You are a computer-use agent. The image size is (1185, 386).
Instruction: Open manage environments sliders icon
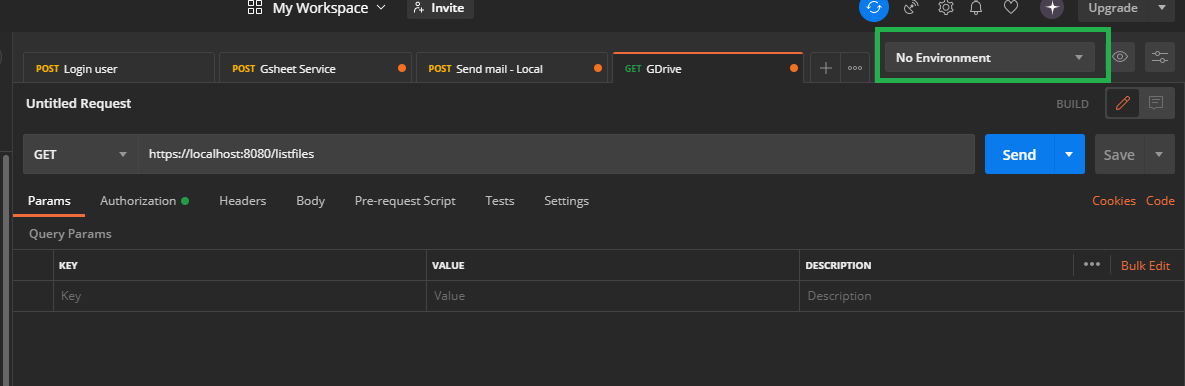click(x=1159, y=57)
